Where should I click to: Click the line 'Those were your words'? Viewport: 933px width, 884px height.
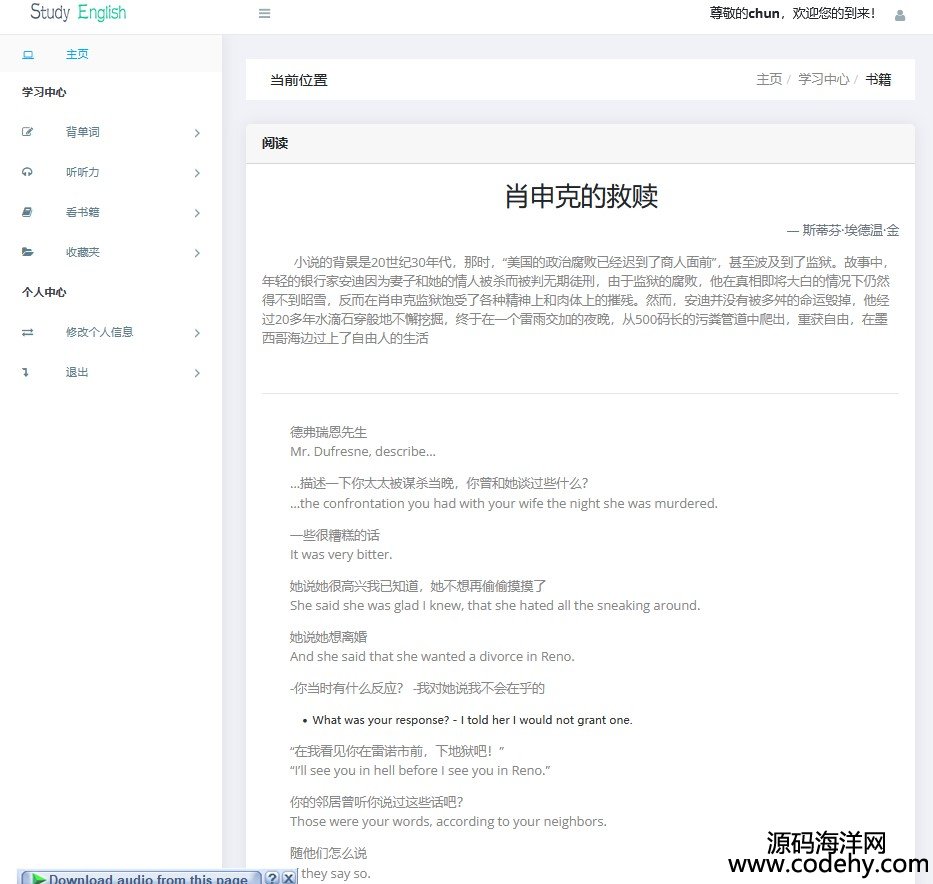(x=449, y=822)
